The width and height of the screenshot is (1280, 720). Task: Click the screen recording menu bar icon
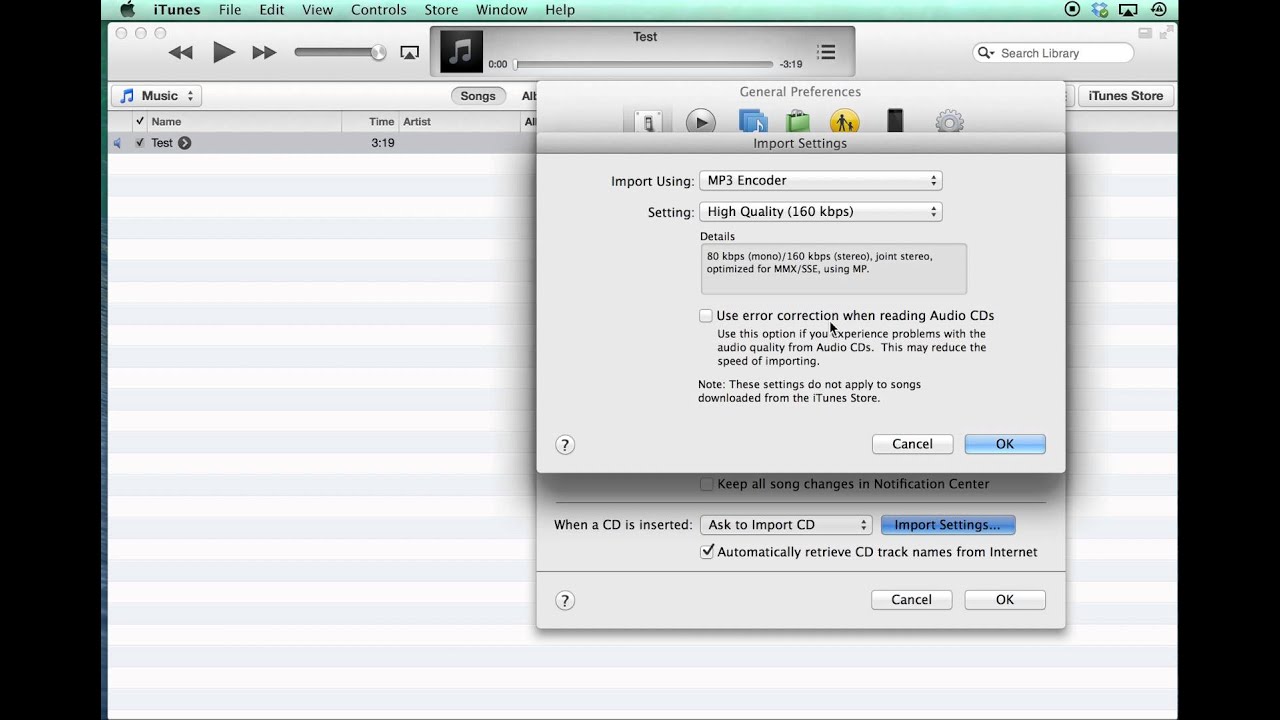[1072, 10]
